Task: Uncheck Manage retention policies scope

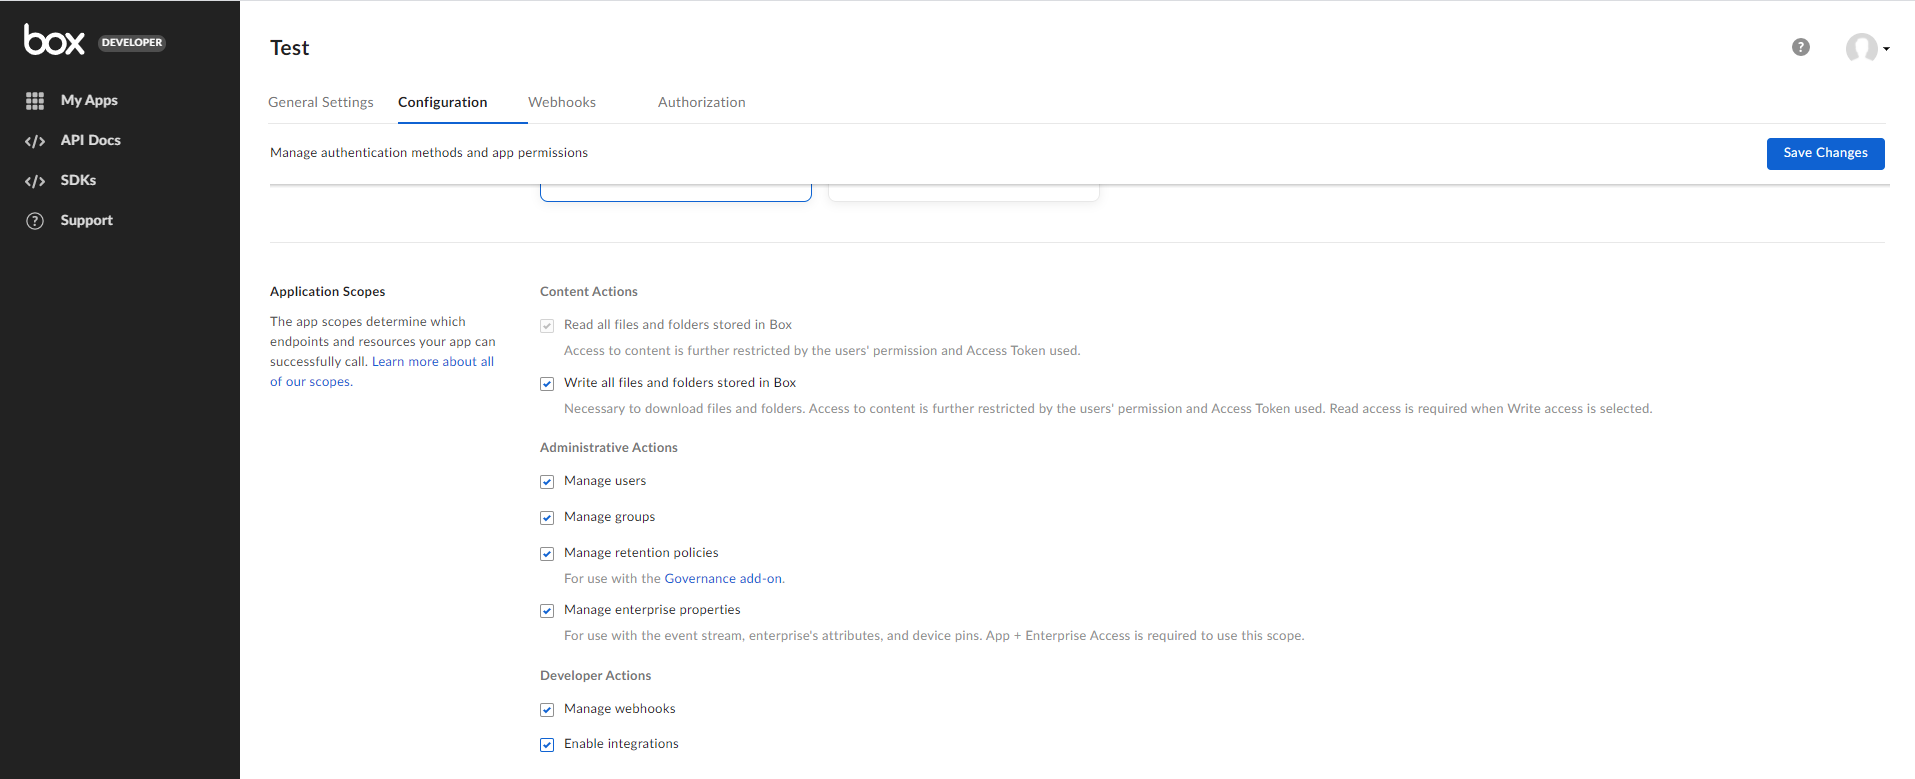Action: pyautogui.click(x=547, y=554)
